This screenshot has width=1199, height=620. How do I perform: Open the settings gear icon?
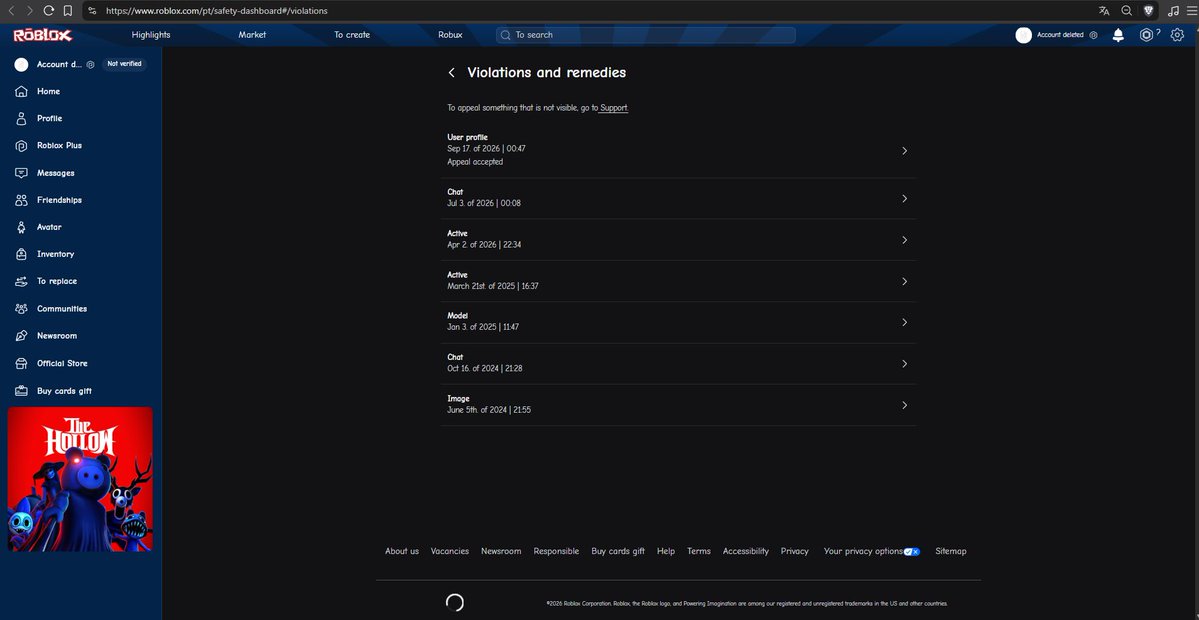tap(1177, 35)
